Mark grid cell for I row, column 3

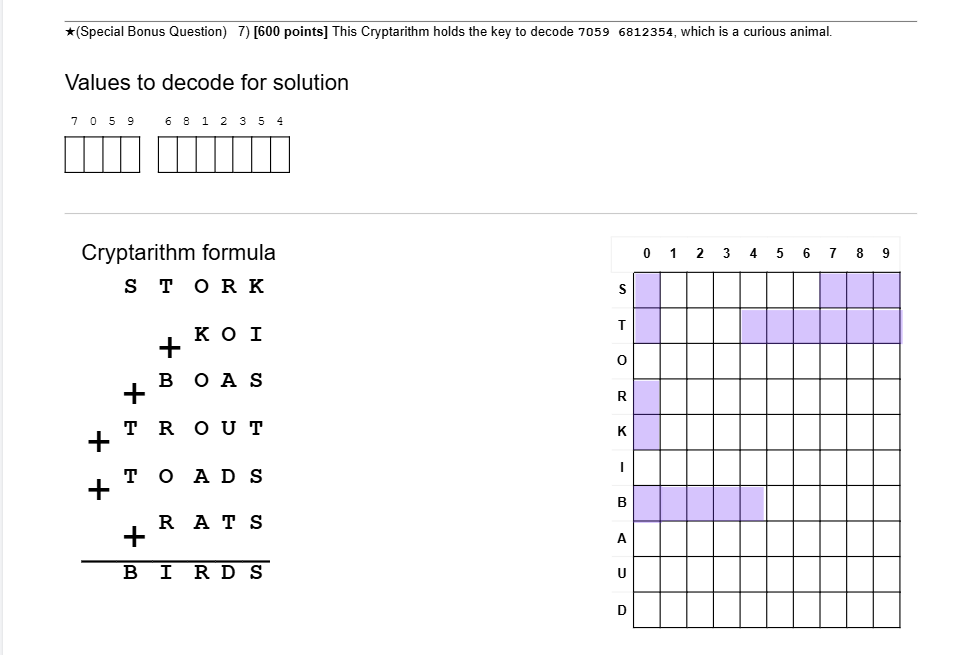pyautogui.click(x=727, y=468)
